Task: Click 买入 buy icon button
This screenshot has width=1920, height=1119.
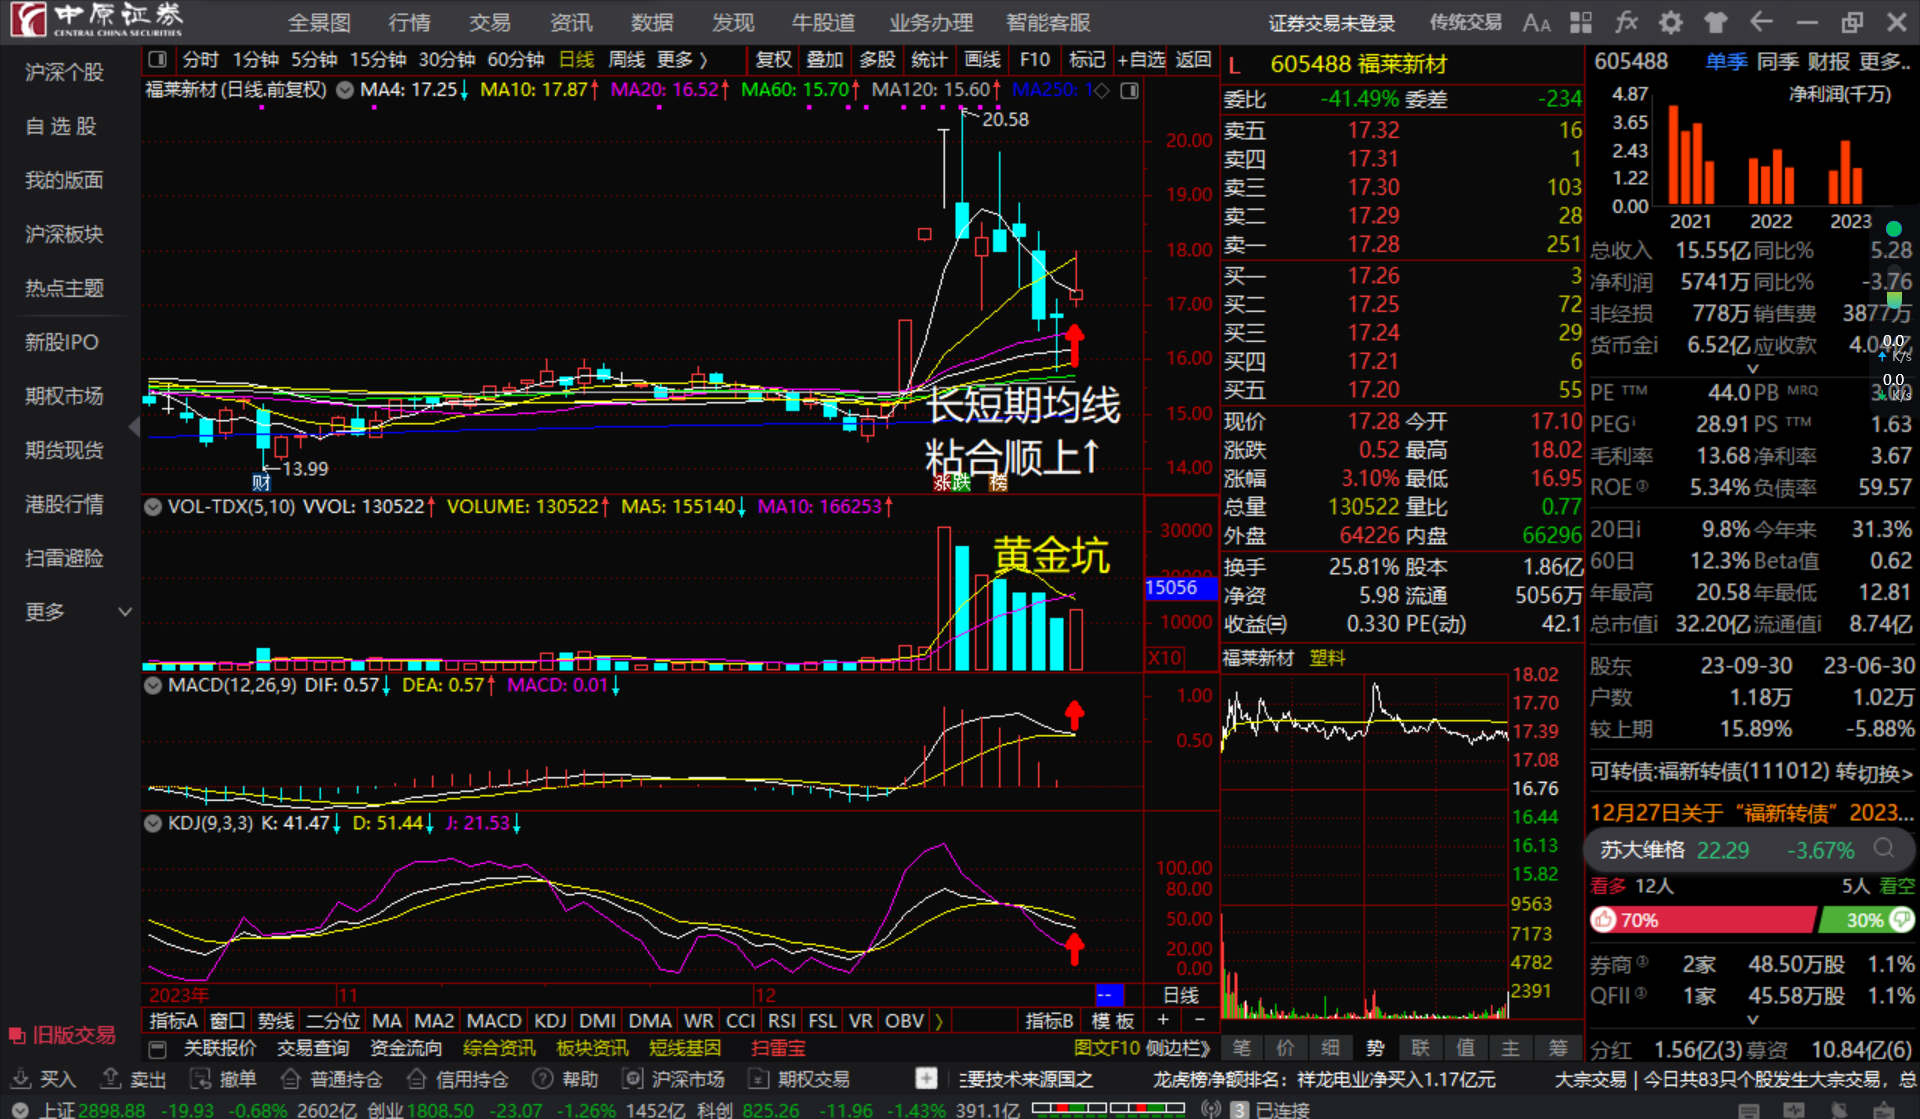Action: pos(43,1079)
